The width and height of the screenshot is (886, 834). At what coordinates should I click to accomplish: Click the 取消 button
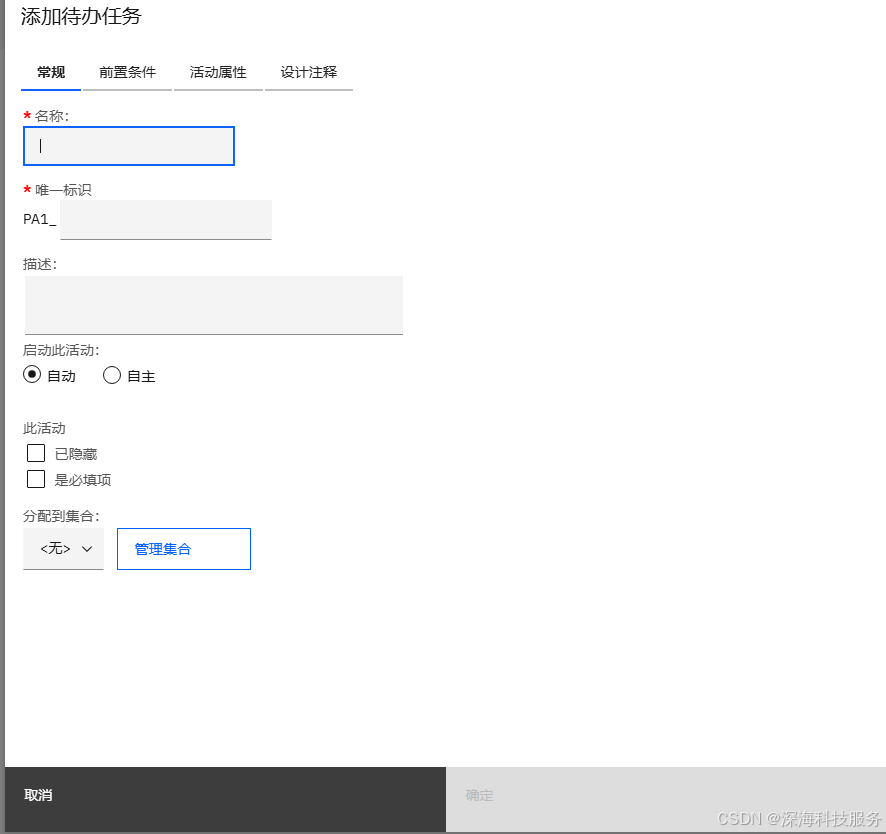click(225, 799)
